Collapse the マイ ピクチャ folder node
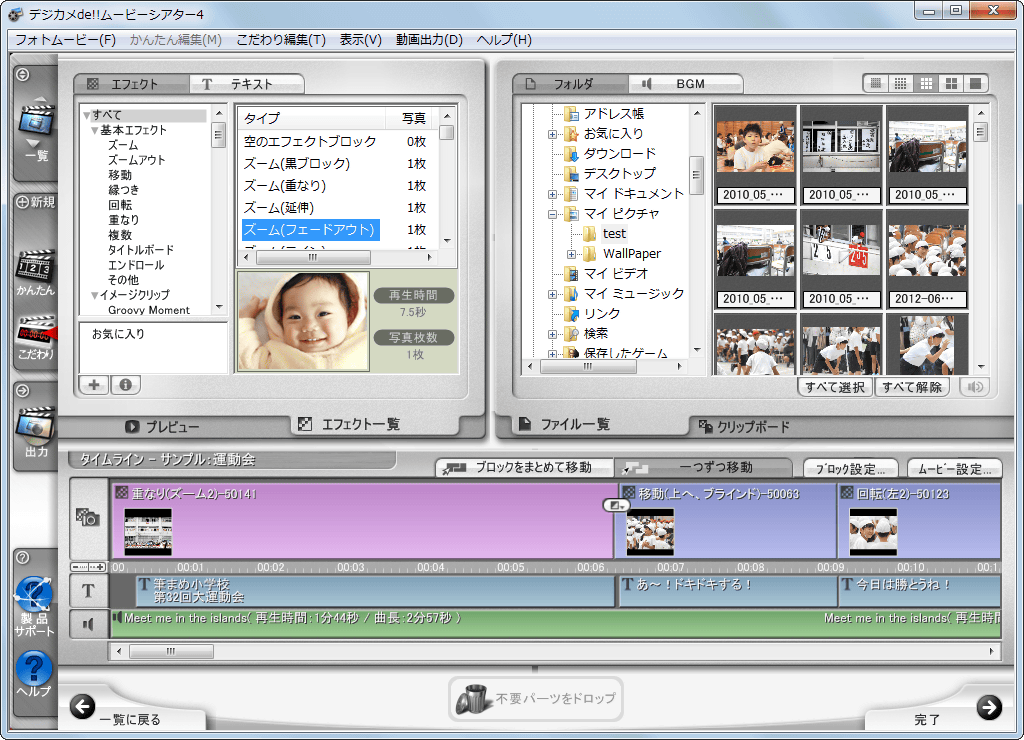 (553, 214)
